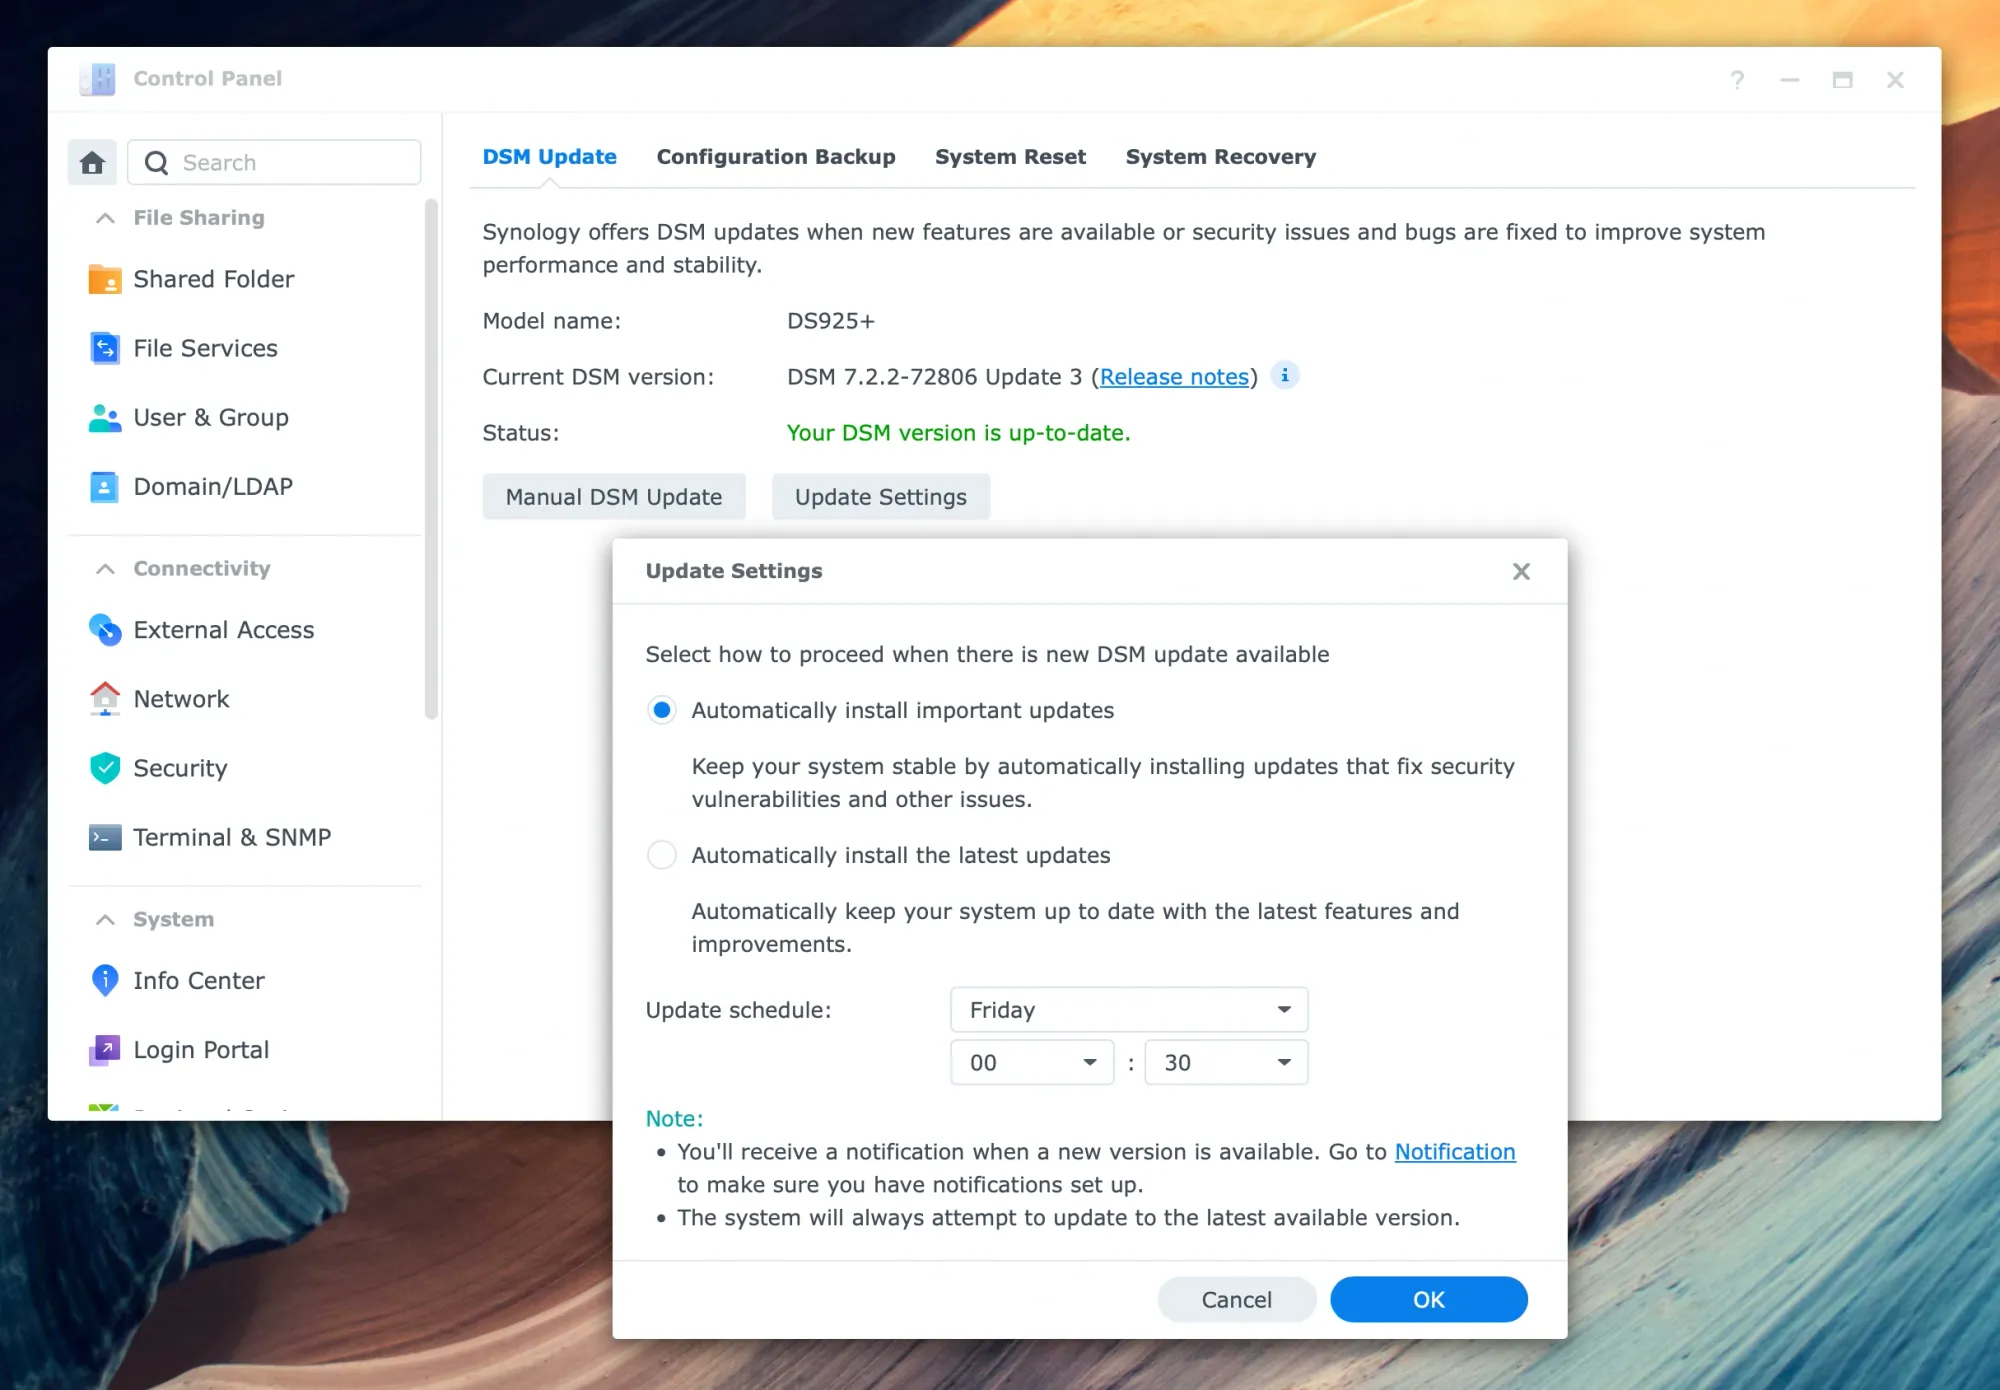This screenshot has height=1390, width=2000.
Task: Switch to DSM Update tab
Action: coord(549,157)
